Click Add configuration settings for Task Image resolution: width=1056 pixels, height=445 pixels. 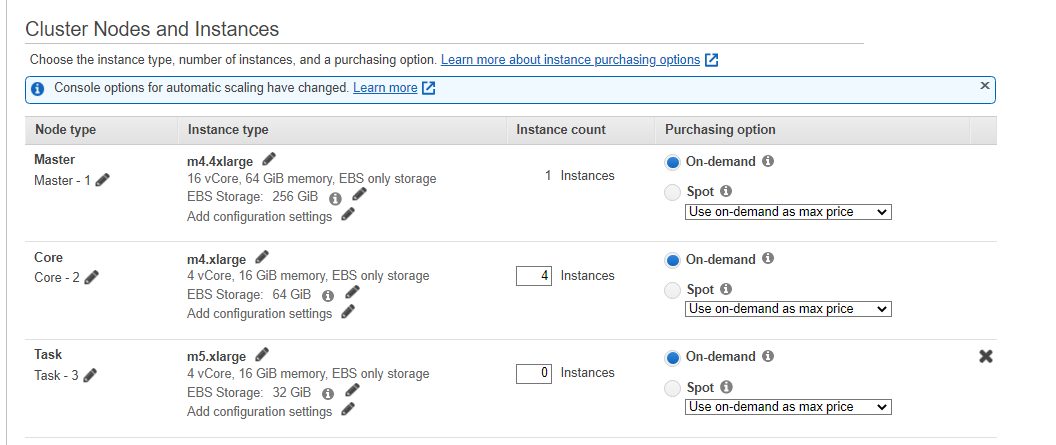click(259, 411)
